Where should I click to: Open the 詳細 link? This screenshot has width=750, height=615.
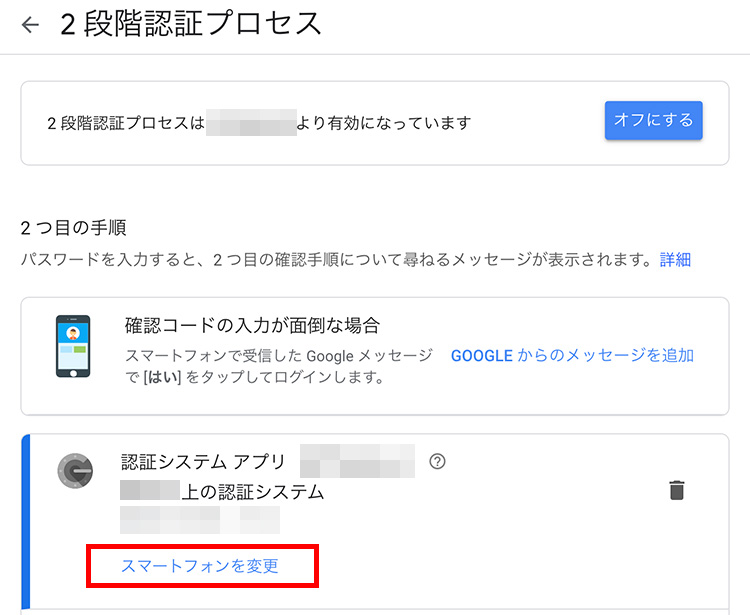pyautogui.click(x=675, y=260)
